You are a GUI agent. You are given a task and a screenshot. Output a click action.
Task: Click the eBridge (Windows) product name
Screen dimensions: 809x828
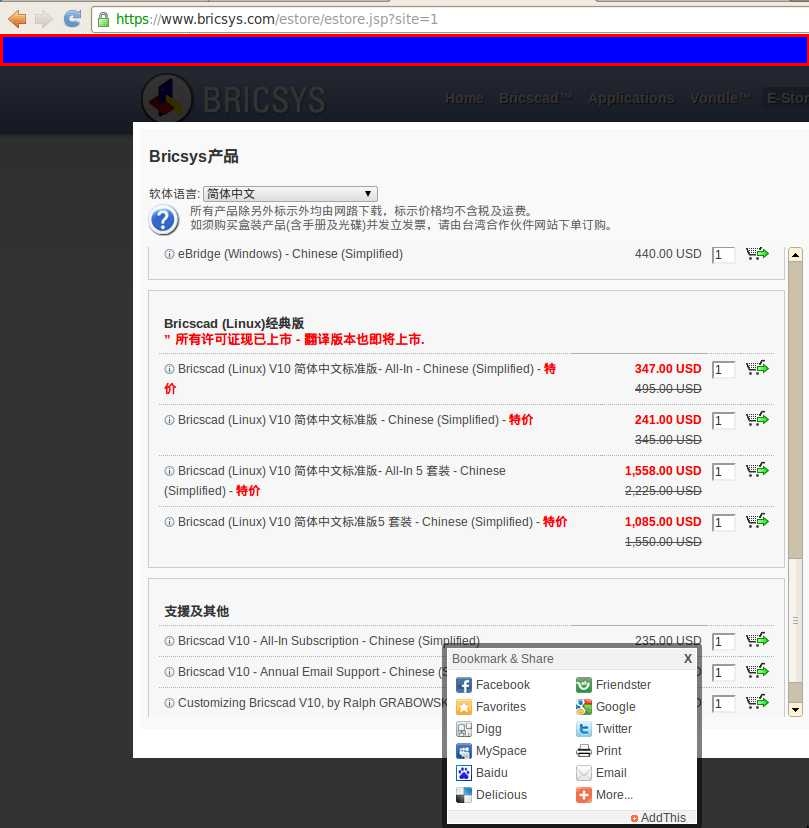[x=290, y=254]
